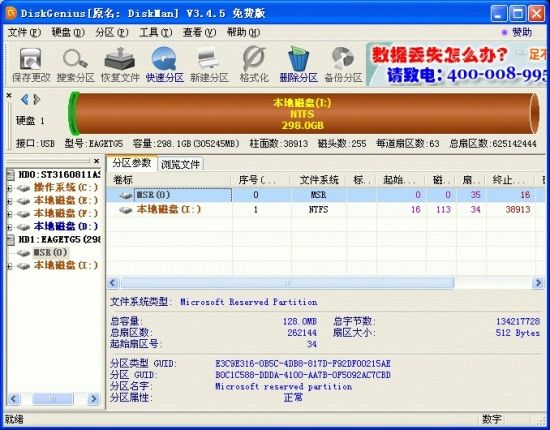
Task: Click drive icon in MSR(0) table row
Action: [x=126, y=195]
